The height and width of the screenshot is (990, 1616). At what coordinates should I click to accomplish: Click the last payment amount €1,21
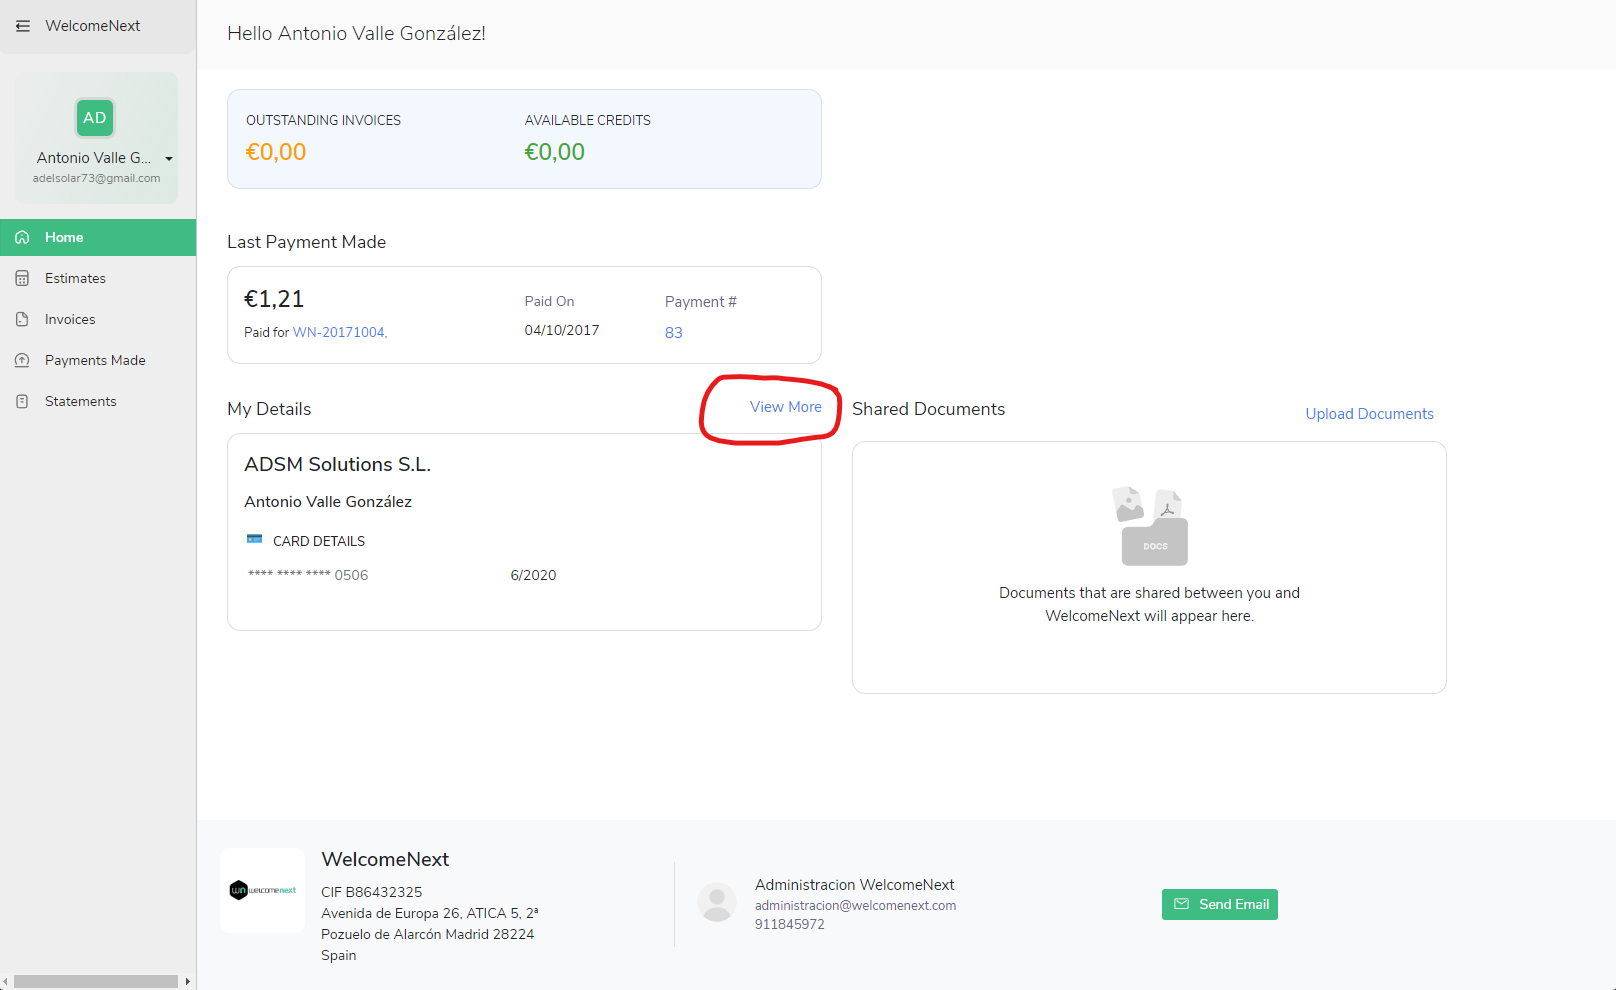tap(274, 299)
